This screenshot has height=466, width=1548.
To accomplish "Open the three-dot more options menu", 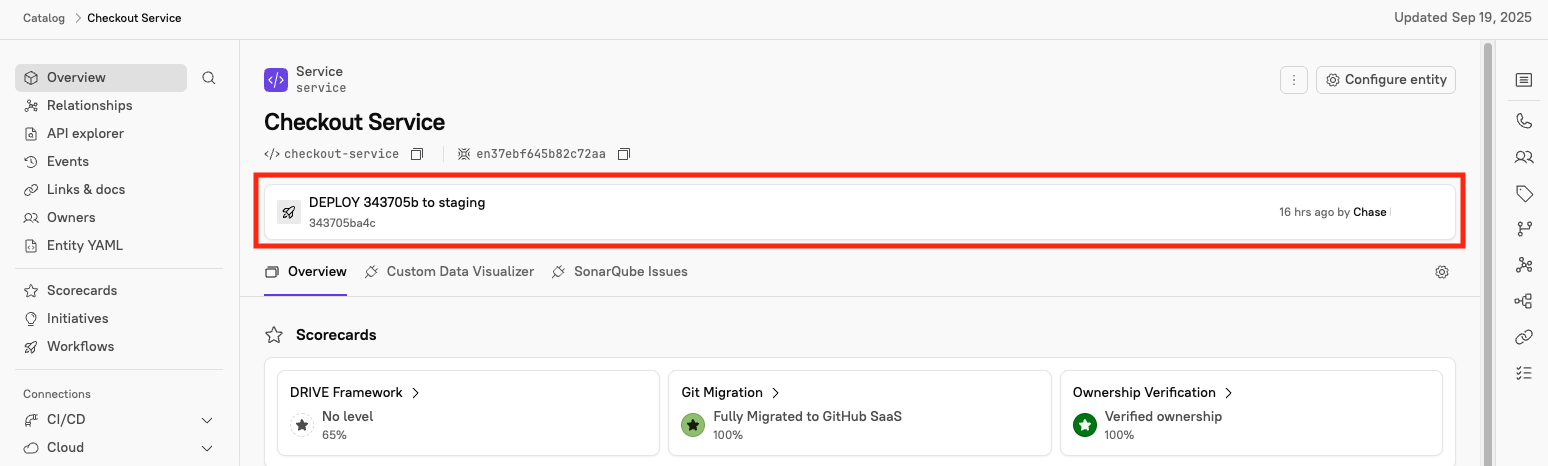I will tap(1294, 80).
